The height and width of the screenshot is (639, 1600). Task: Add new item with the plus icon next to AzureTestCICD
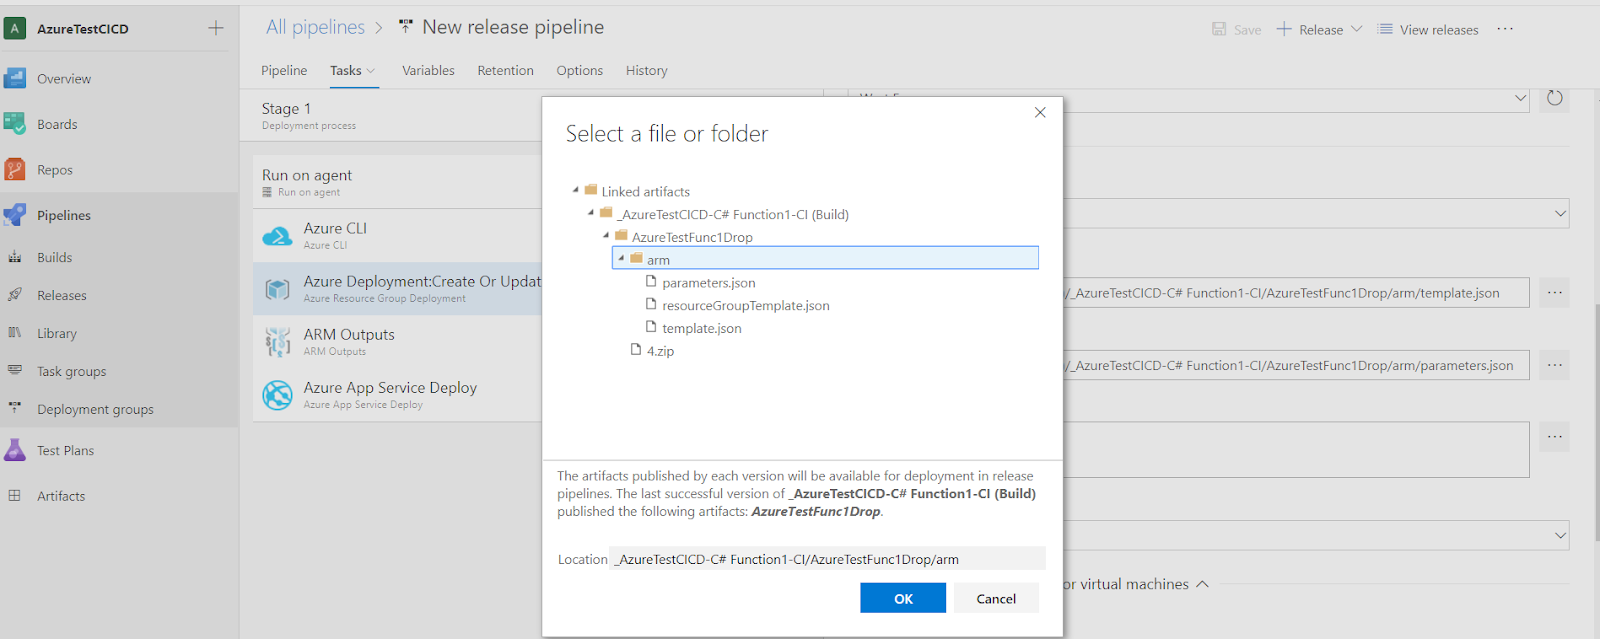pos(216,28)
